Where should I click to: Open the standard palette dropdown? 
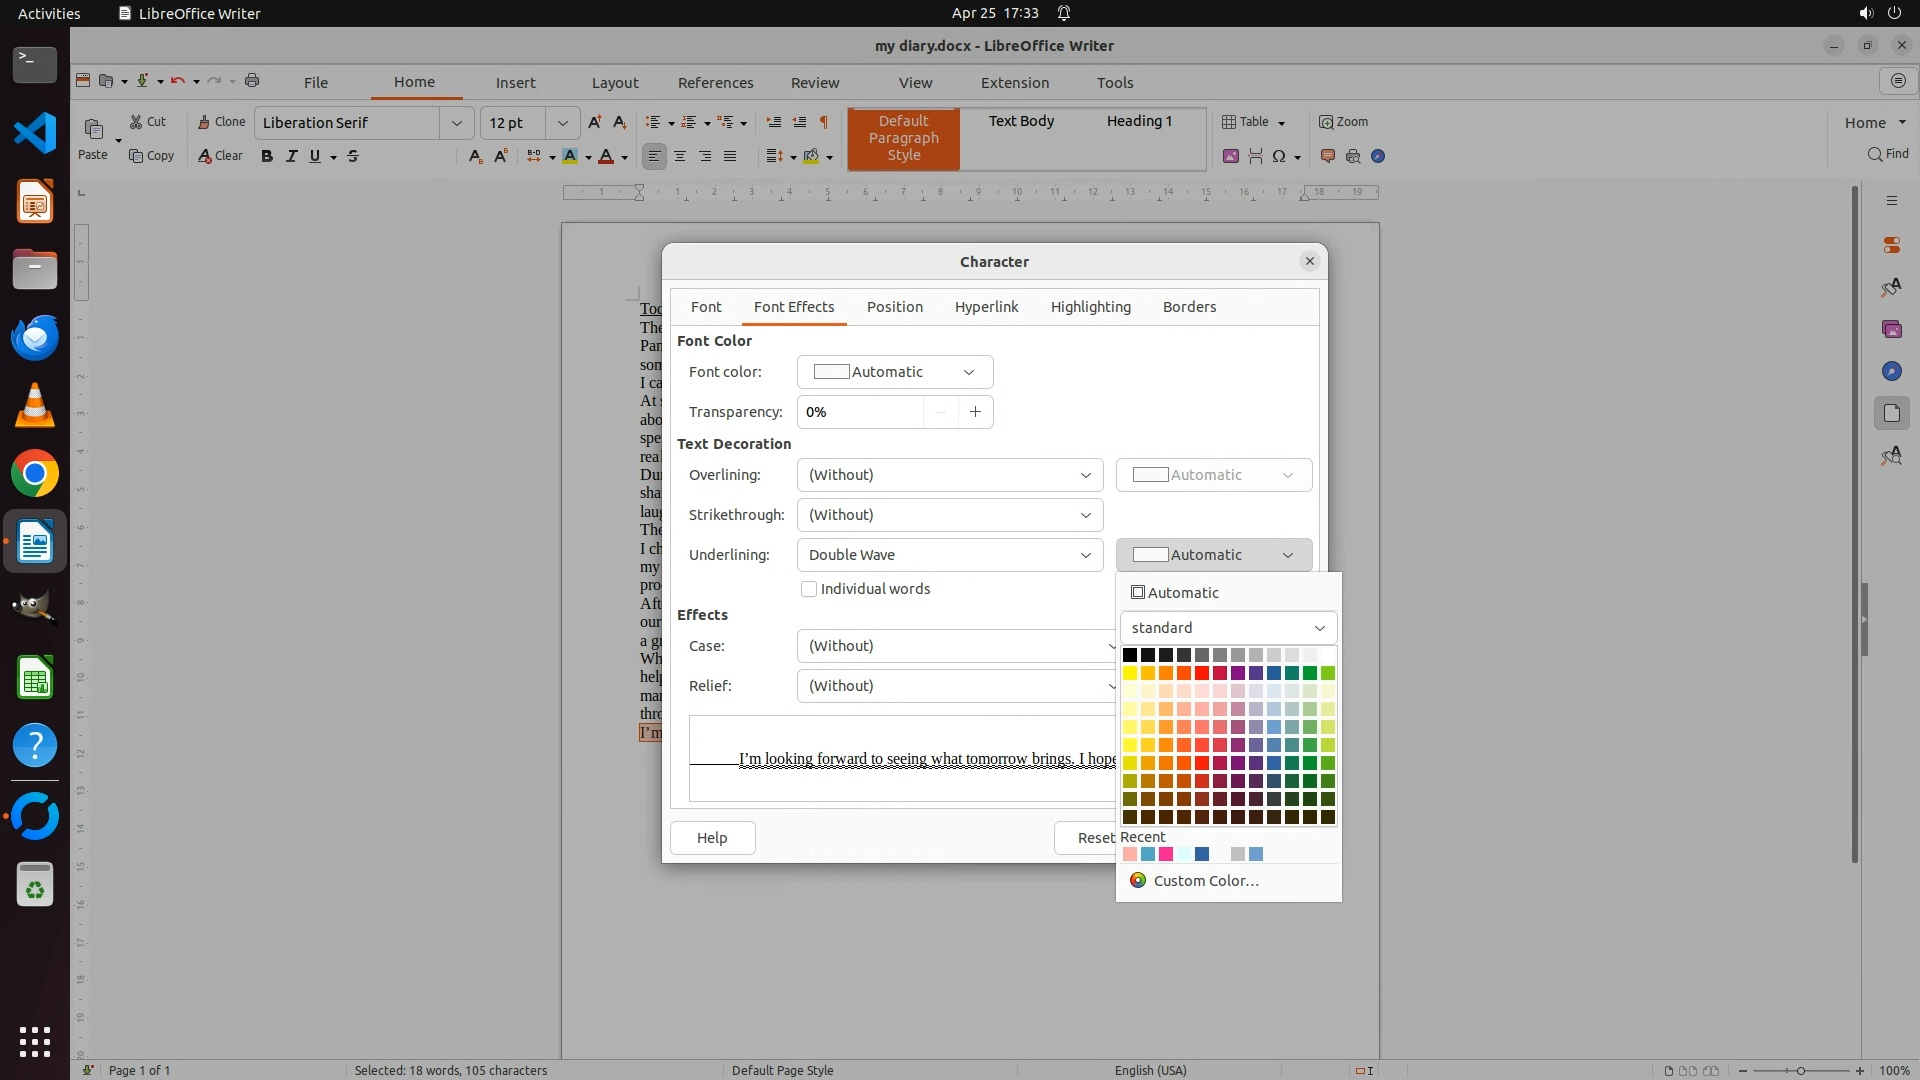tap(1228, 628)
